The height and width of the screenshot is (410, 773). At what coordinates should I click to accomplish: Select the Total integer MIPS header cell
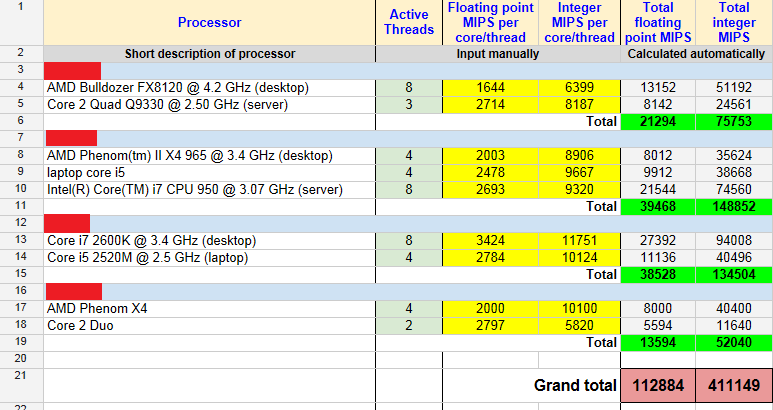click(x=735, y=22)
